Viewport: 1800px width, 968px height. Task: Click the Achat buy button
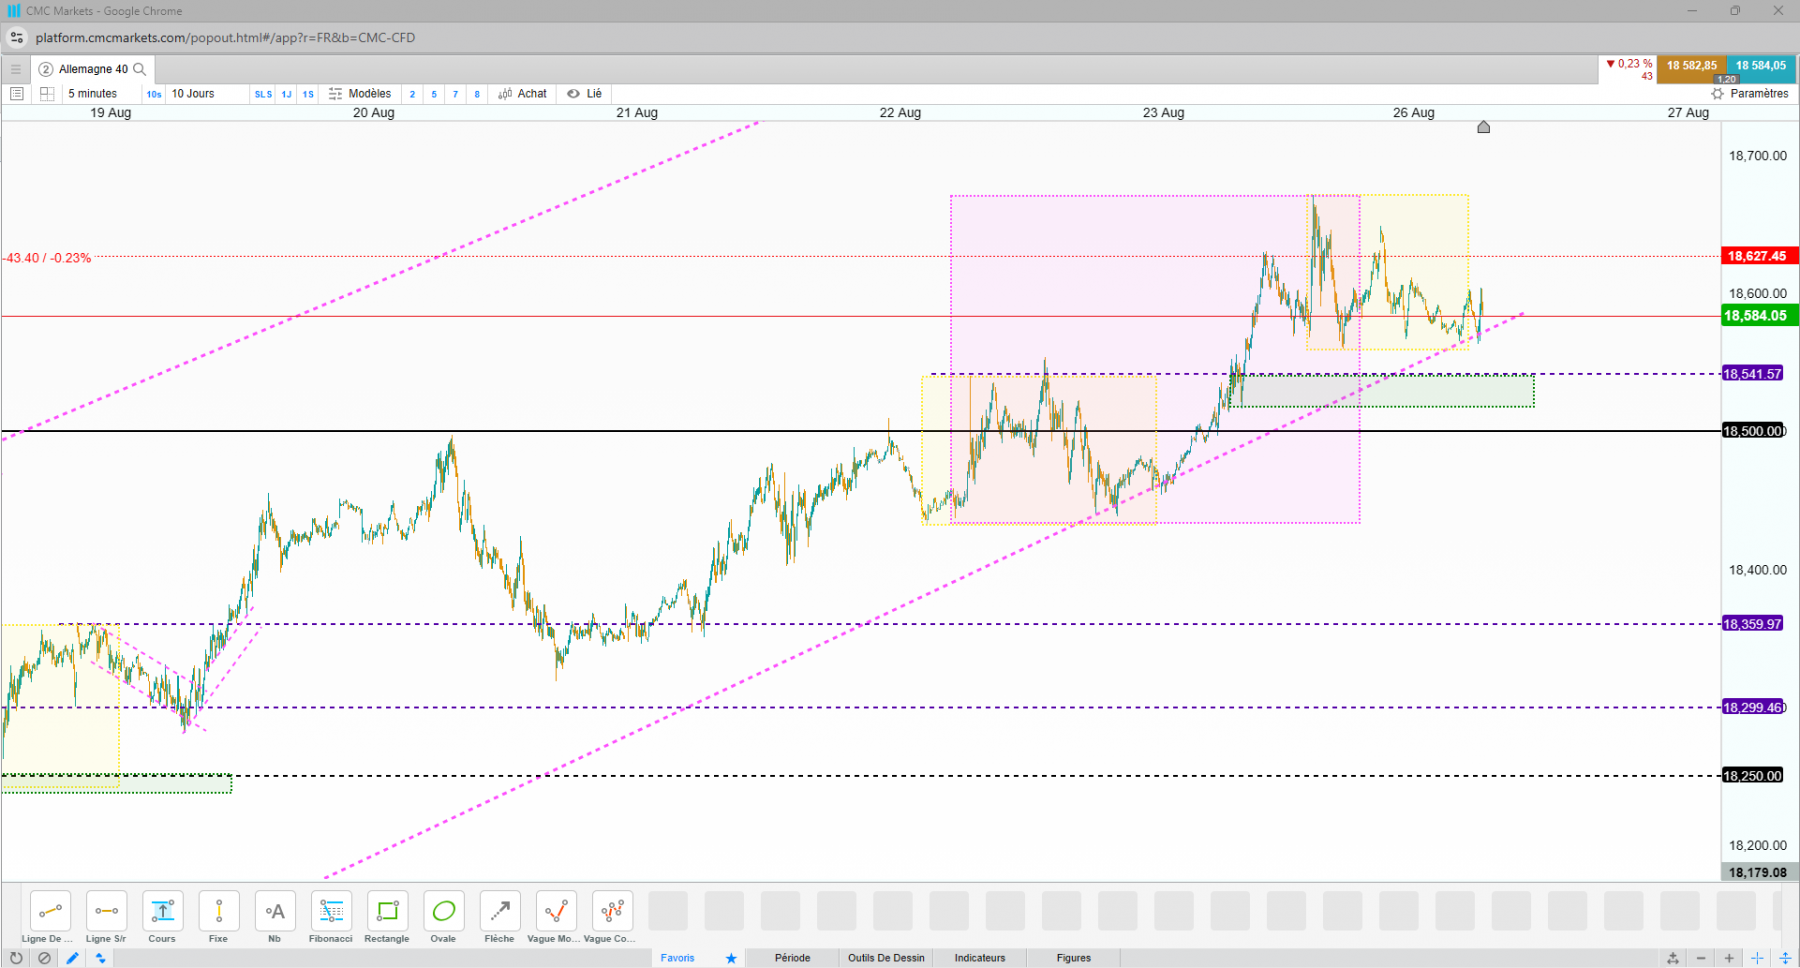523,94
